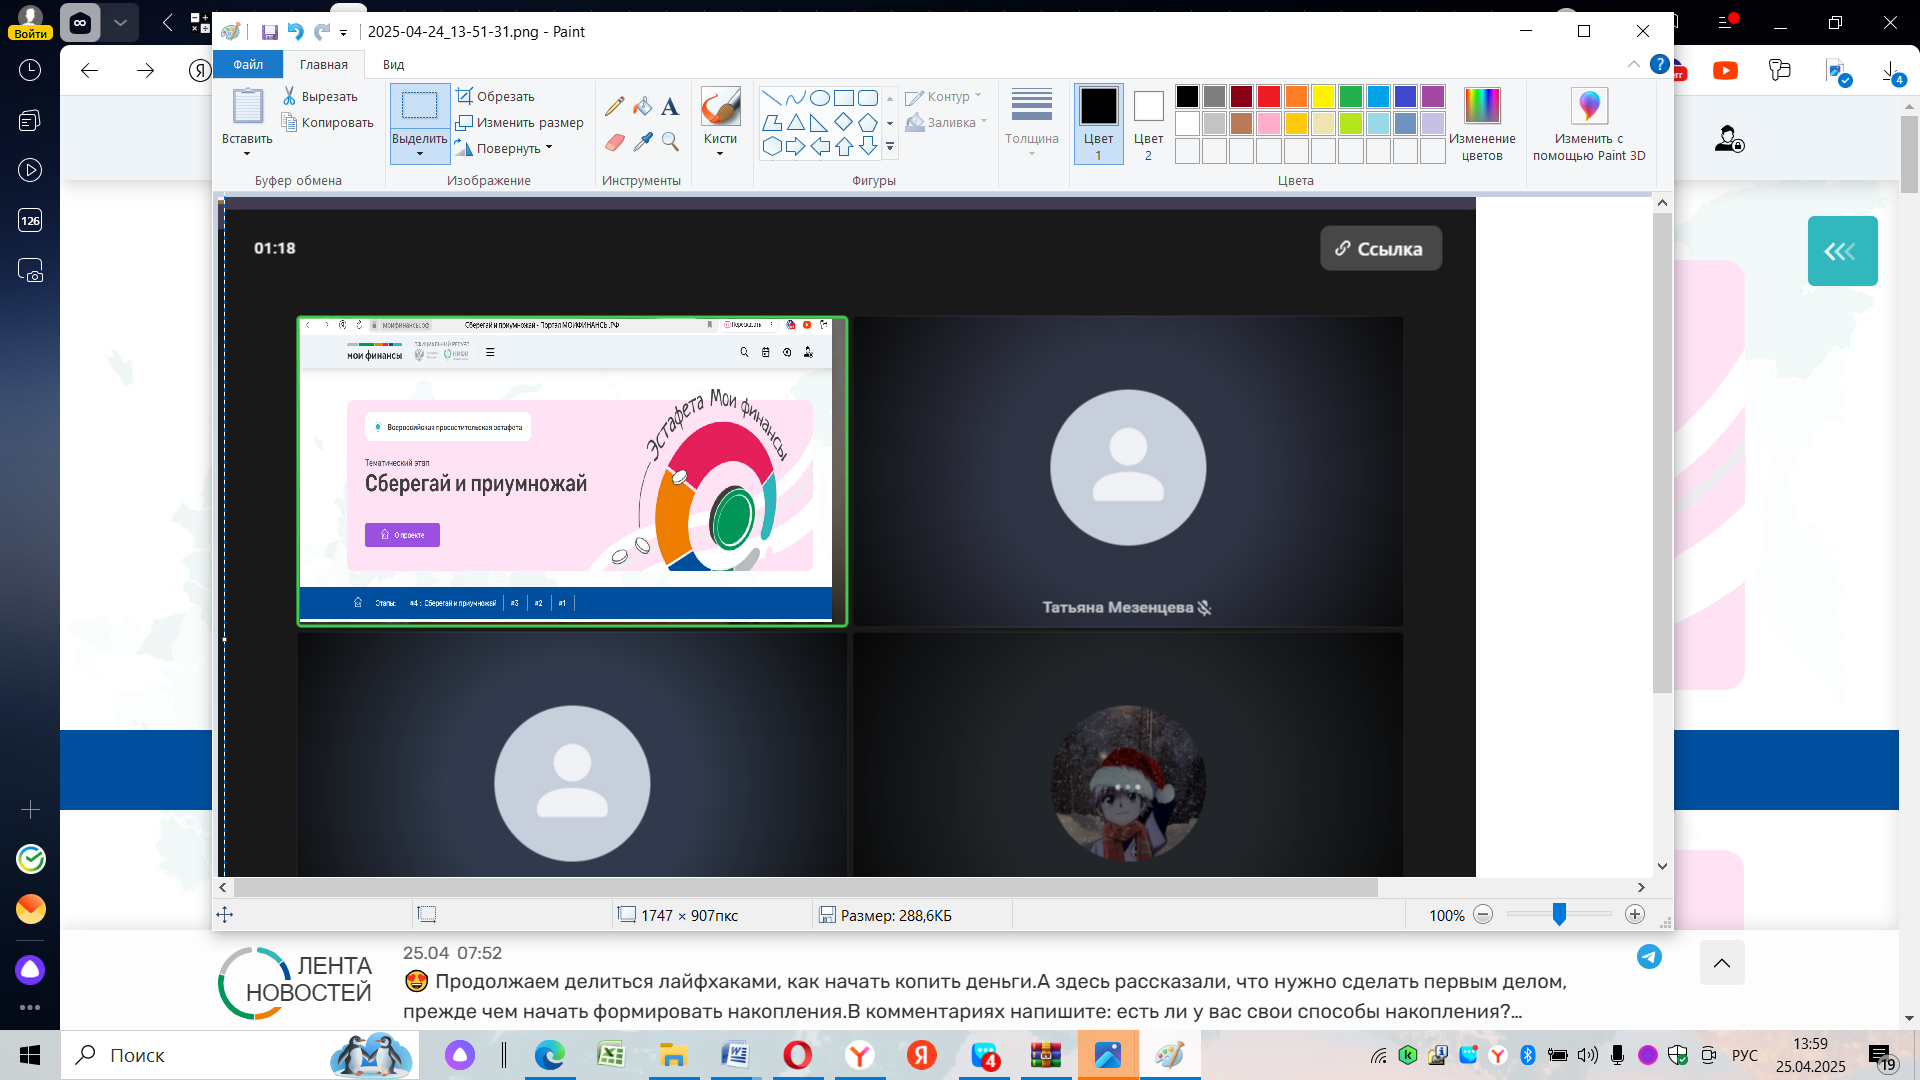Open Opera from the taskbar
Screen dimensions: 1920x1080
[x=797, y=1055]
